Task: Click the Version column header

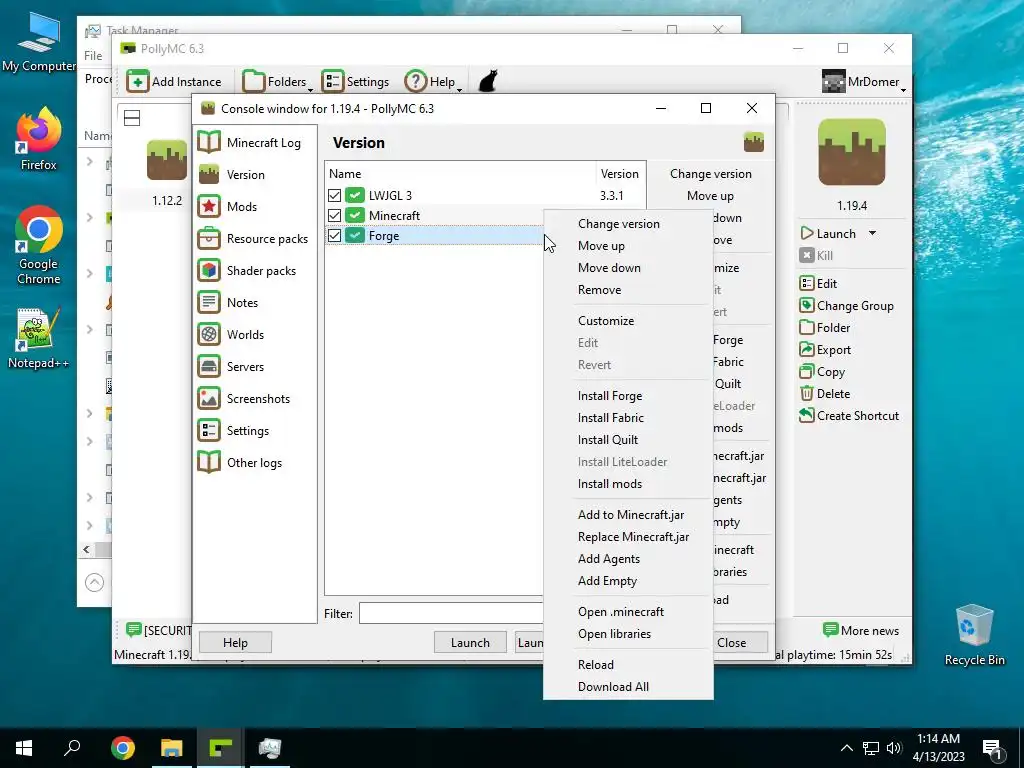Action: [x=620, y=174]
